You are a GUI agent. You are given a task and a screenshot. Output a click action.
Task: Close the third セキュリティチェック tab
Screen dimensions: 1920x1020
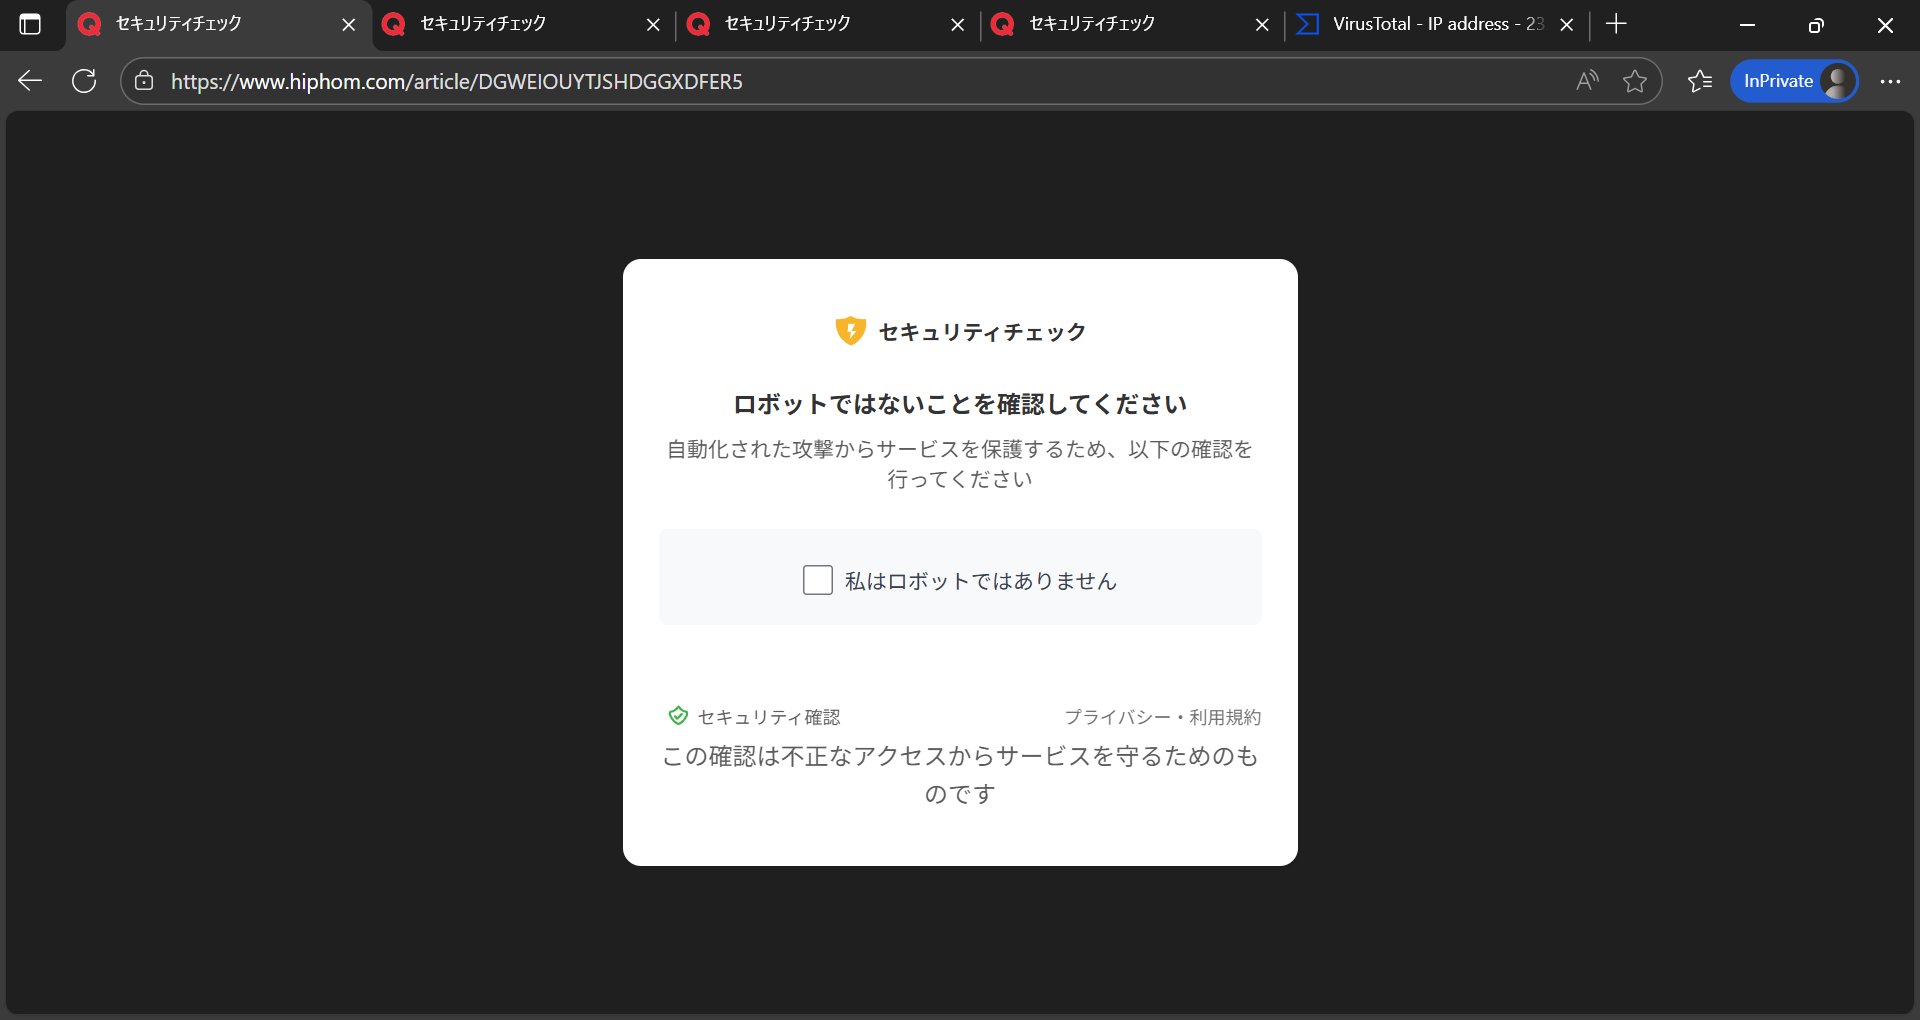958,24
